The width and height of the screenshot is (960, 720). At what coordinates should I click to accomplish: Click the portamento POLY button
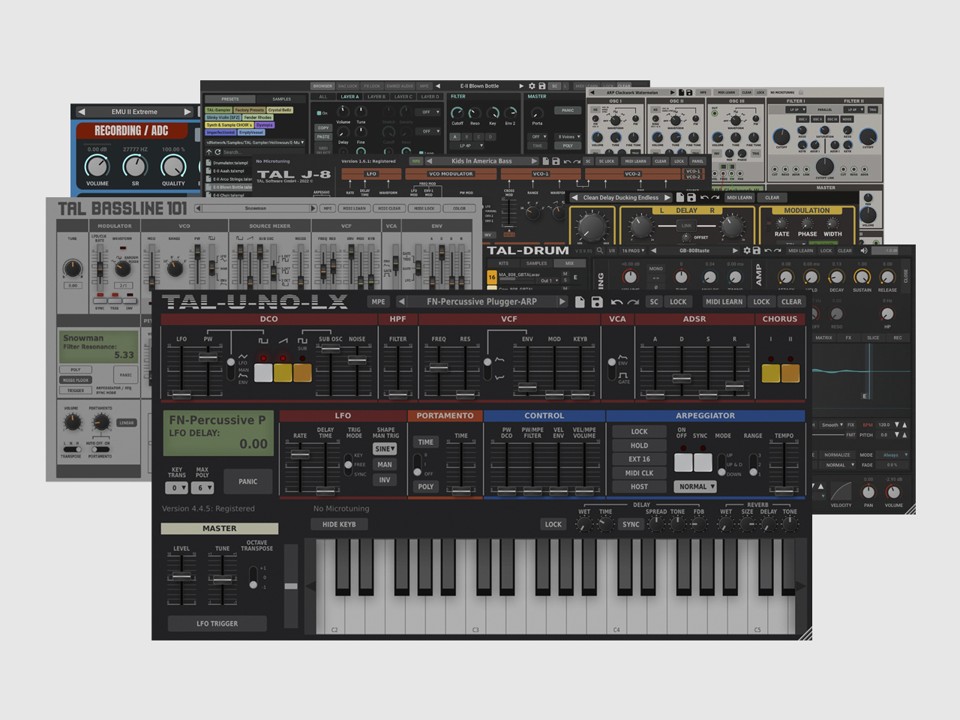[426, 487]
